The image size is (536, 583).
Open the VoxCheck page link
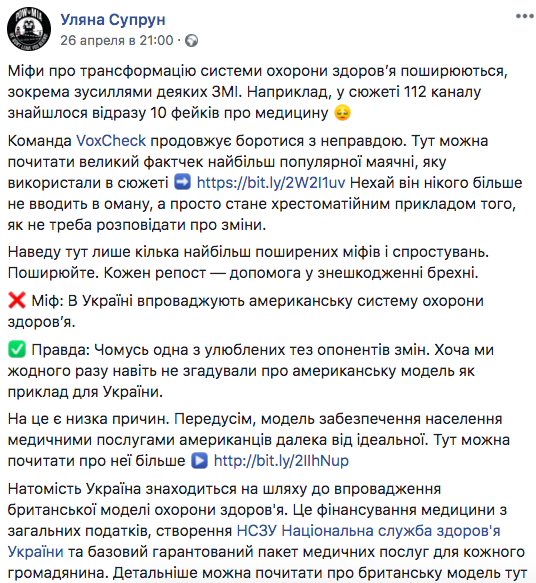coord(111,141)
